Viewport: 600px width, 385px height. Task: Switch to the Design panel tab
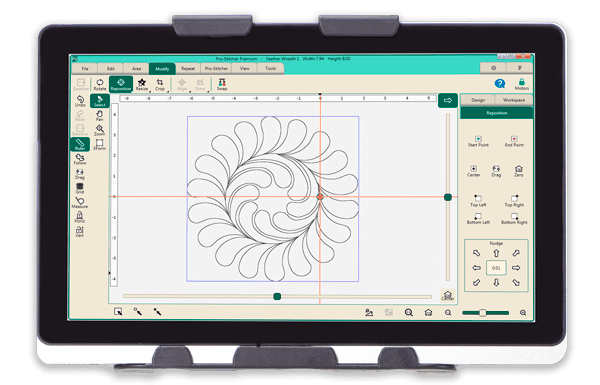click(x=478, y=100)
